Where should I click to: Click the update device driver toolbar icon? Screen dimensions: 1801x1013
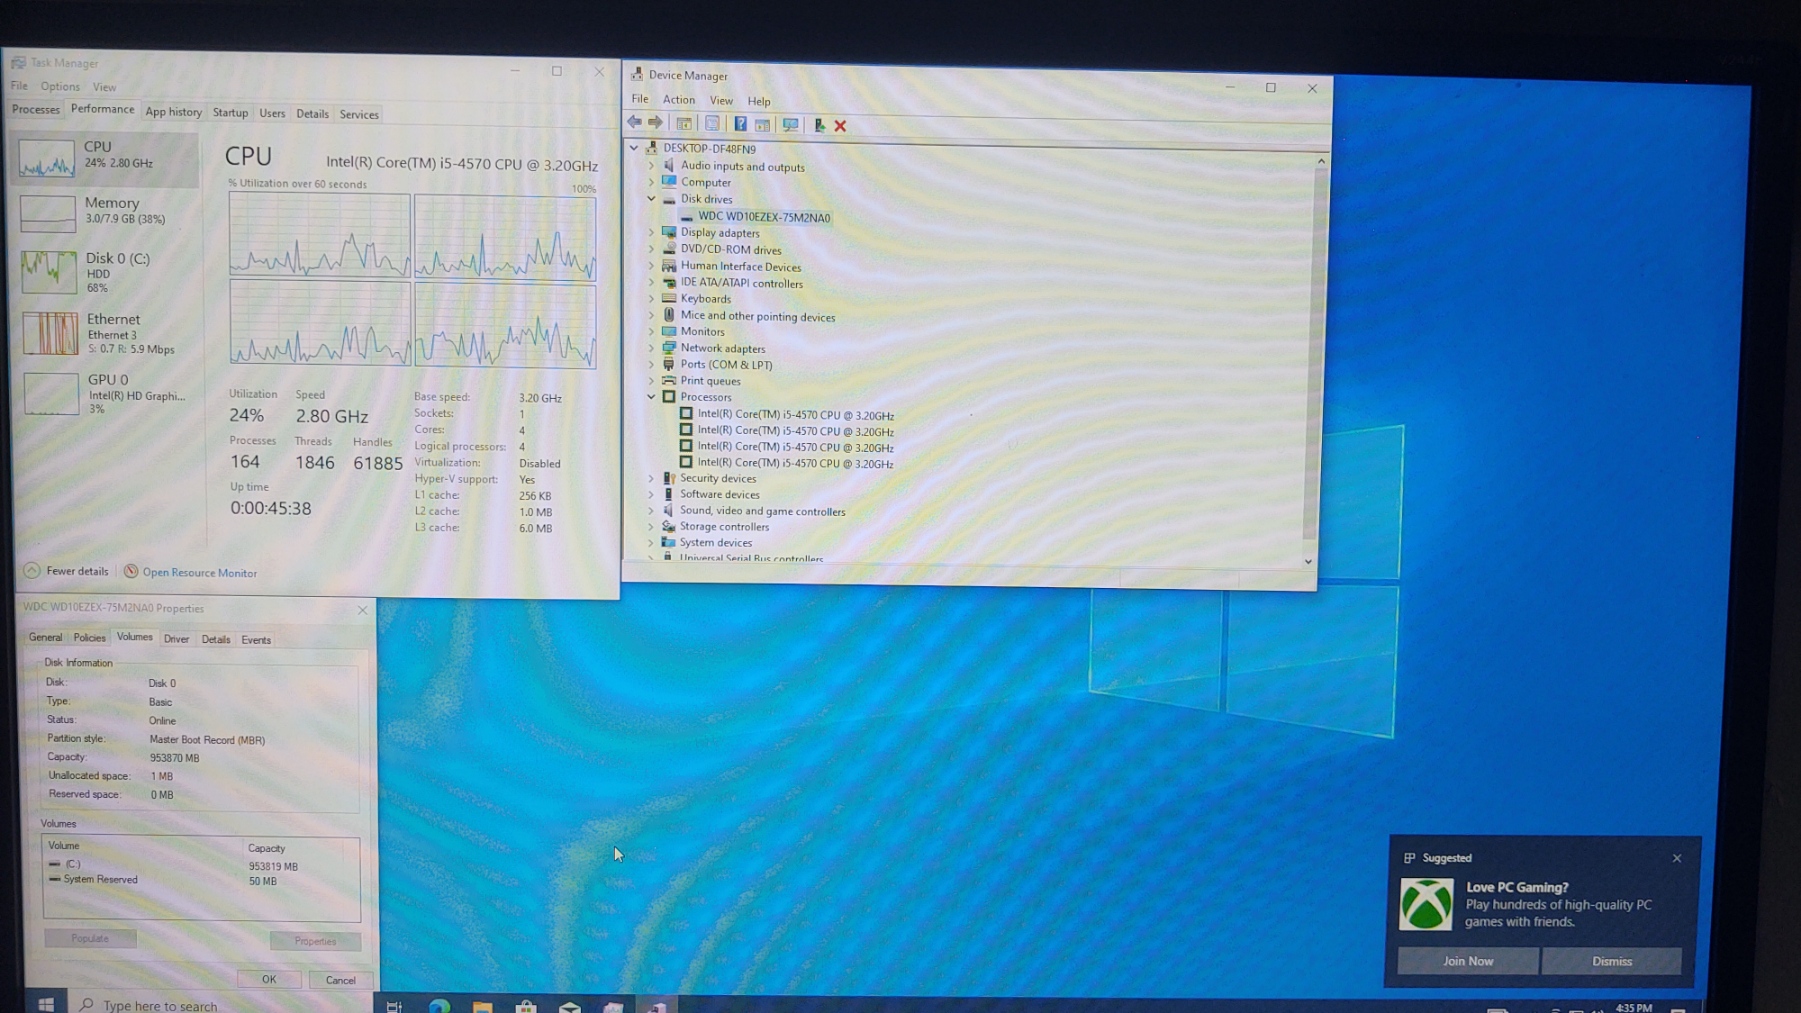[x=819, y=125]
